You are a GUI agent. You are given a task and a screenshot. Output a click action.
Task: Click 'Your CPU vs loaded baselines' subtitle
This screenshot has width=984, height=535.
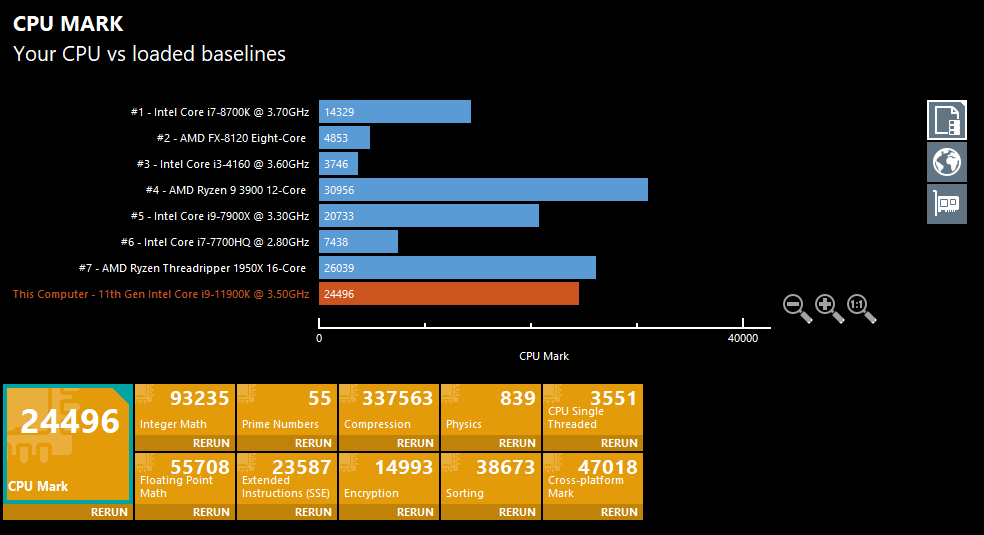pyautogui.click(x=149, y=54)
